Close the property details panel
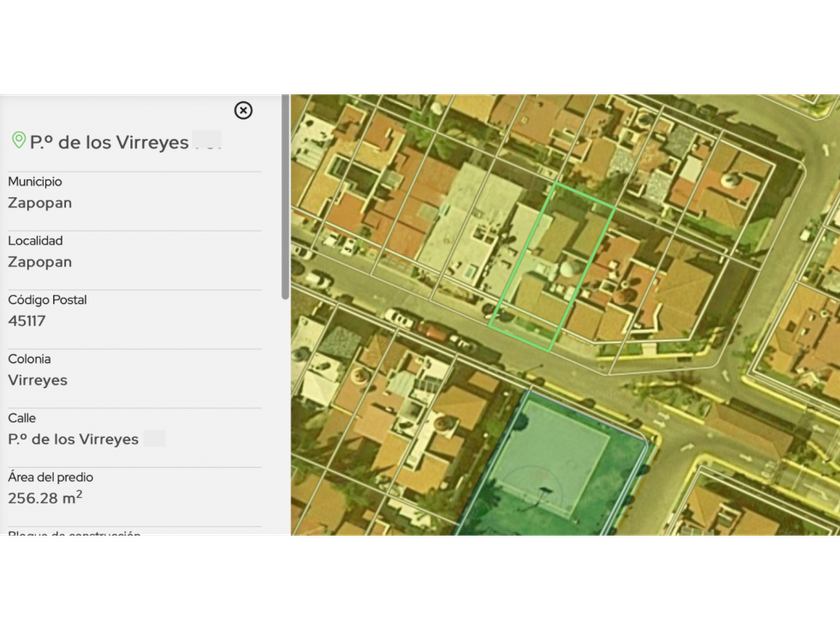The image size is (840, 630). click(x=243, y=110)
